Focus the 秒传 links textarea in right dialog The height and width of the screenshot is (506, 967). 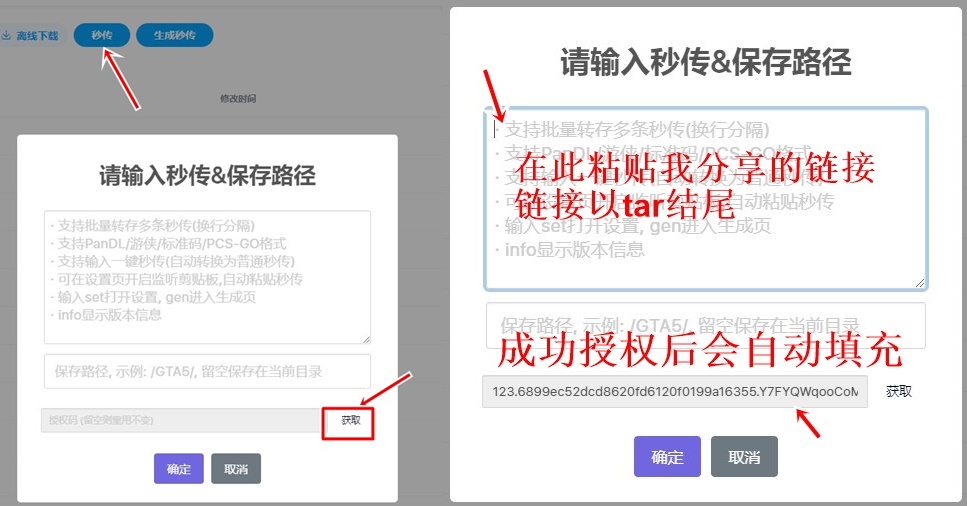tap(706, 199)
